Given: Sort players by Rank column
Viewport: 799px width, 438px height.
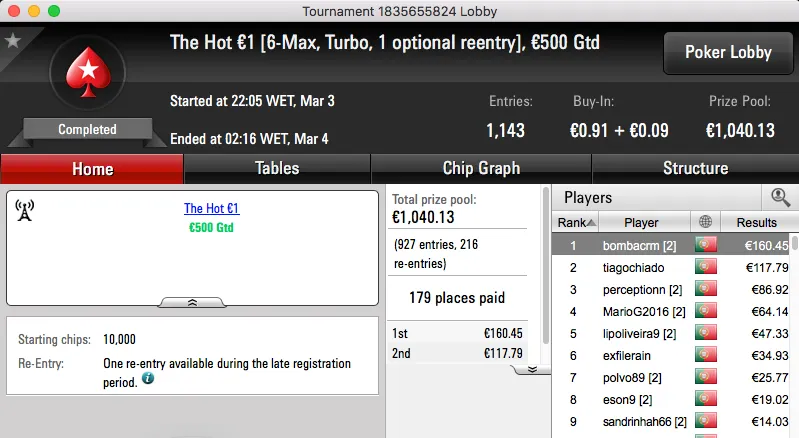Looking at the screenshot, I should tap(576, 222).
